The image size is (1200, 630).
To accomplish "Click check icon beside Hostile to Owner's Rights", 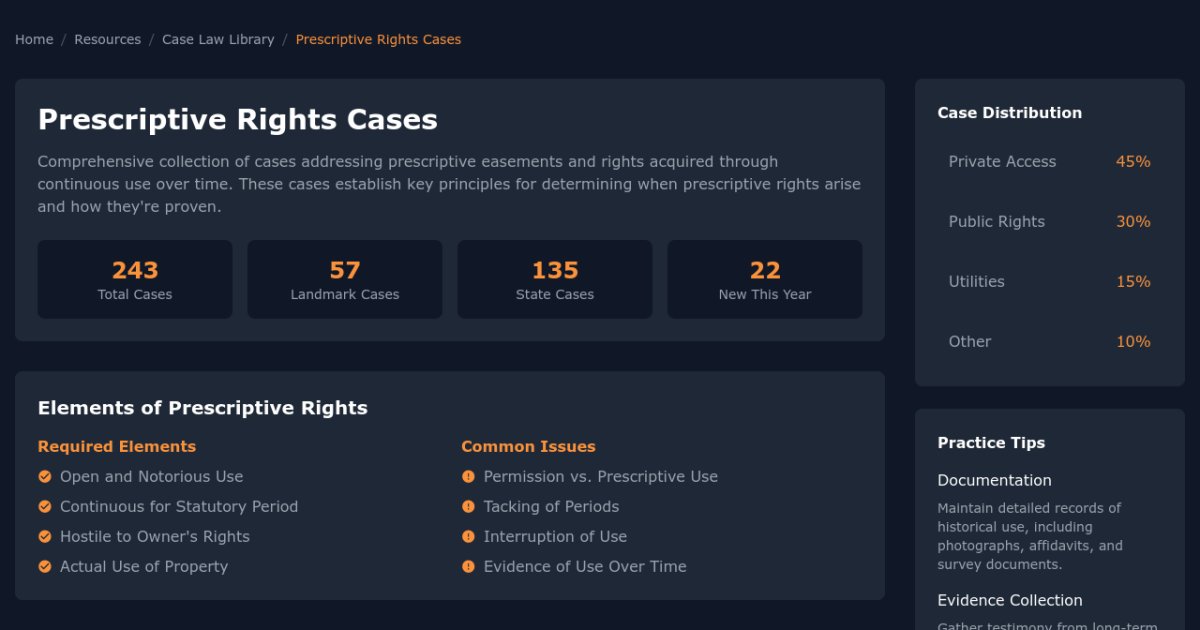I will (x=45, y=537).
